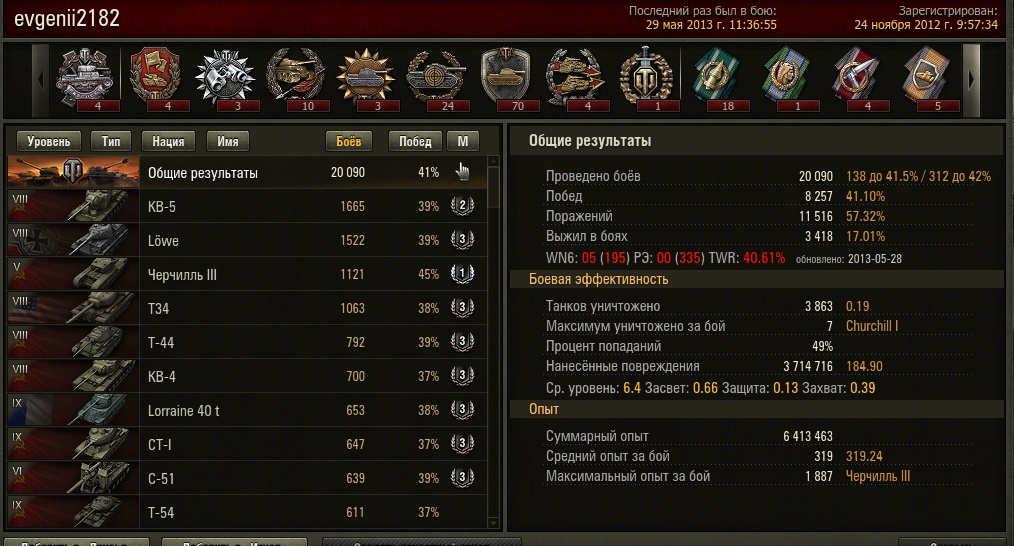Sort tank list by Тип
1014x546 pixels.
click(x=111, y=141)
